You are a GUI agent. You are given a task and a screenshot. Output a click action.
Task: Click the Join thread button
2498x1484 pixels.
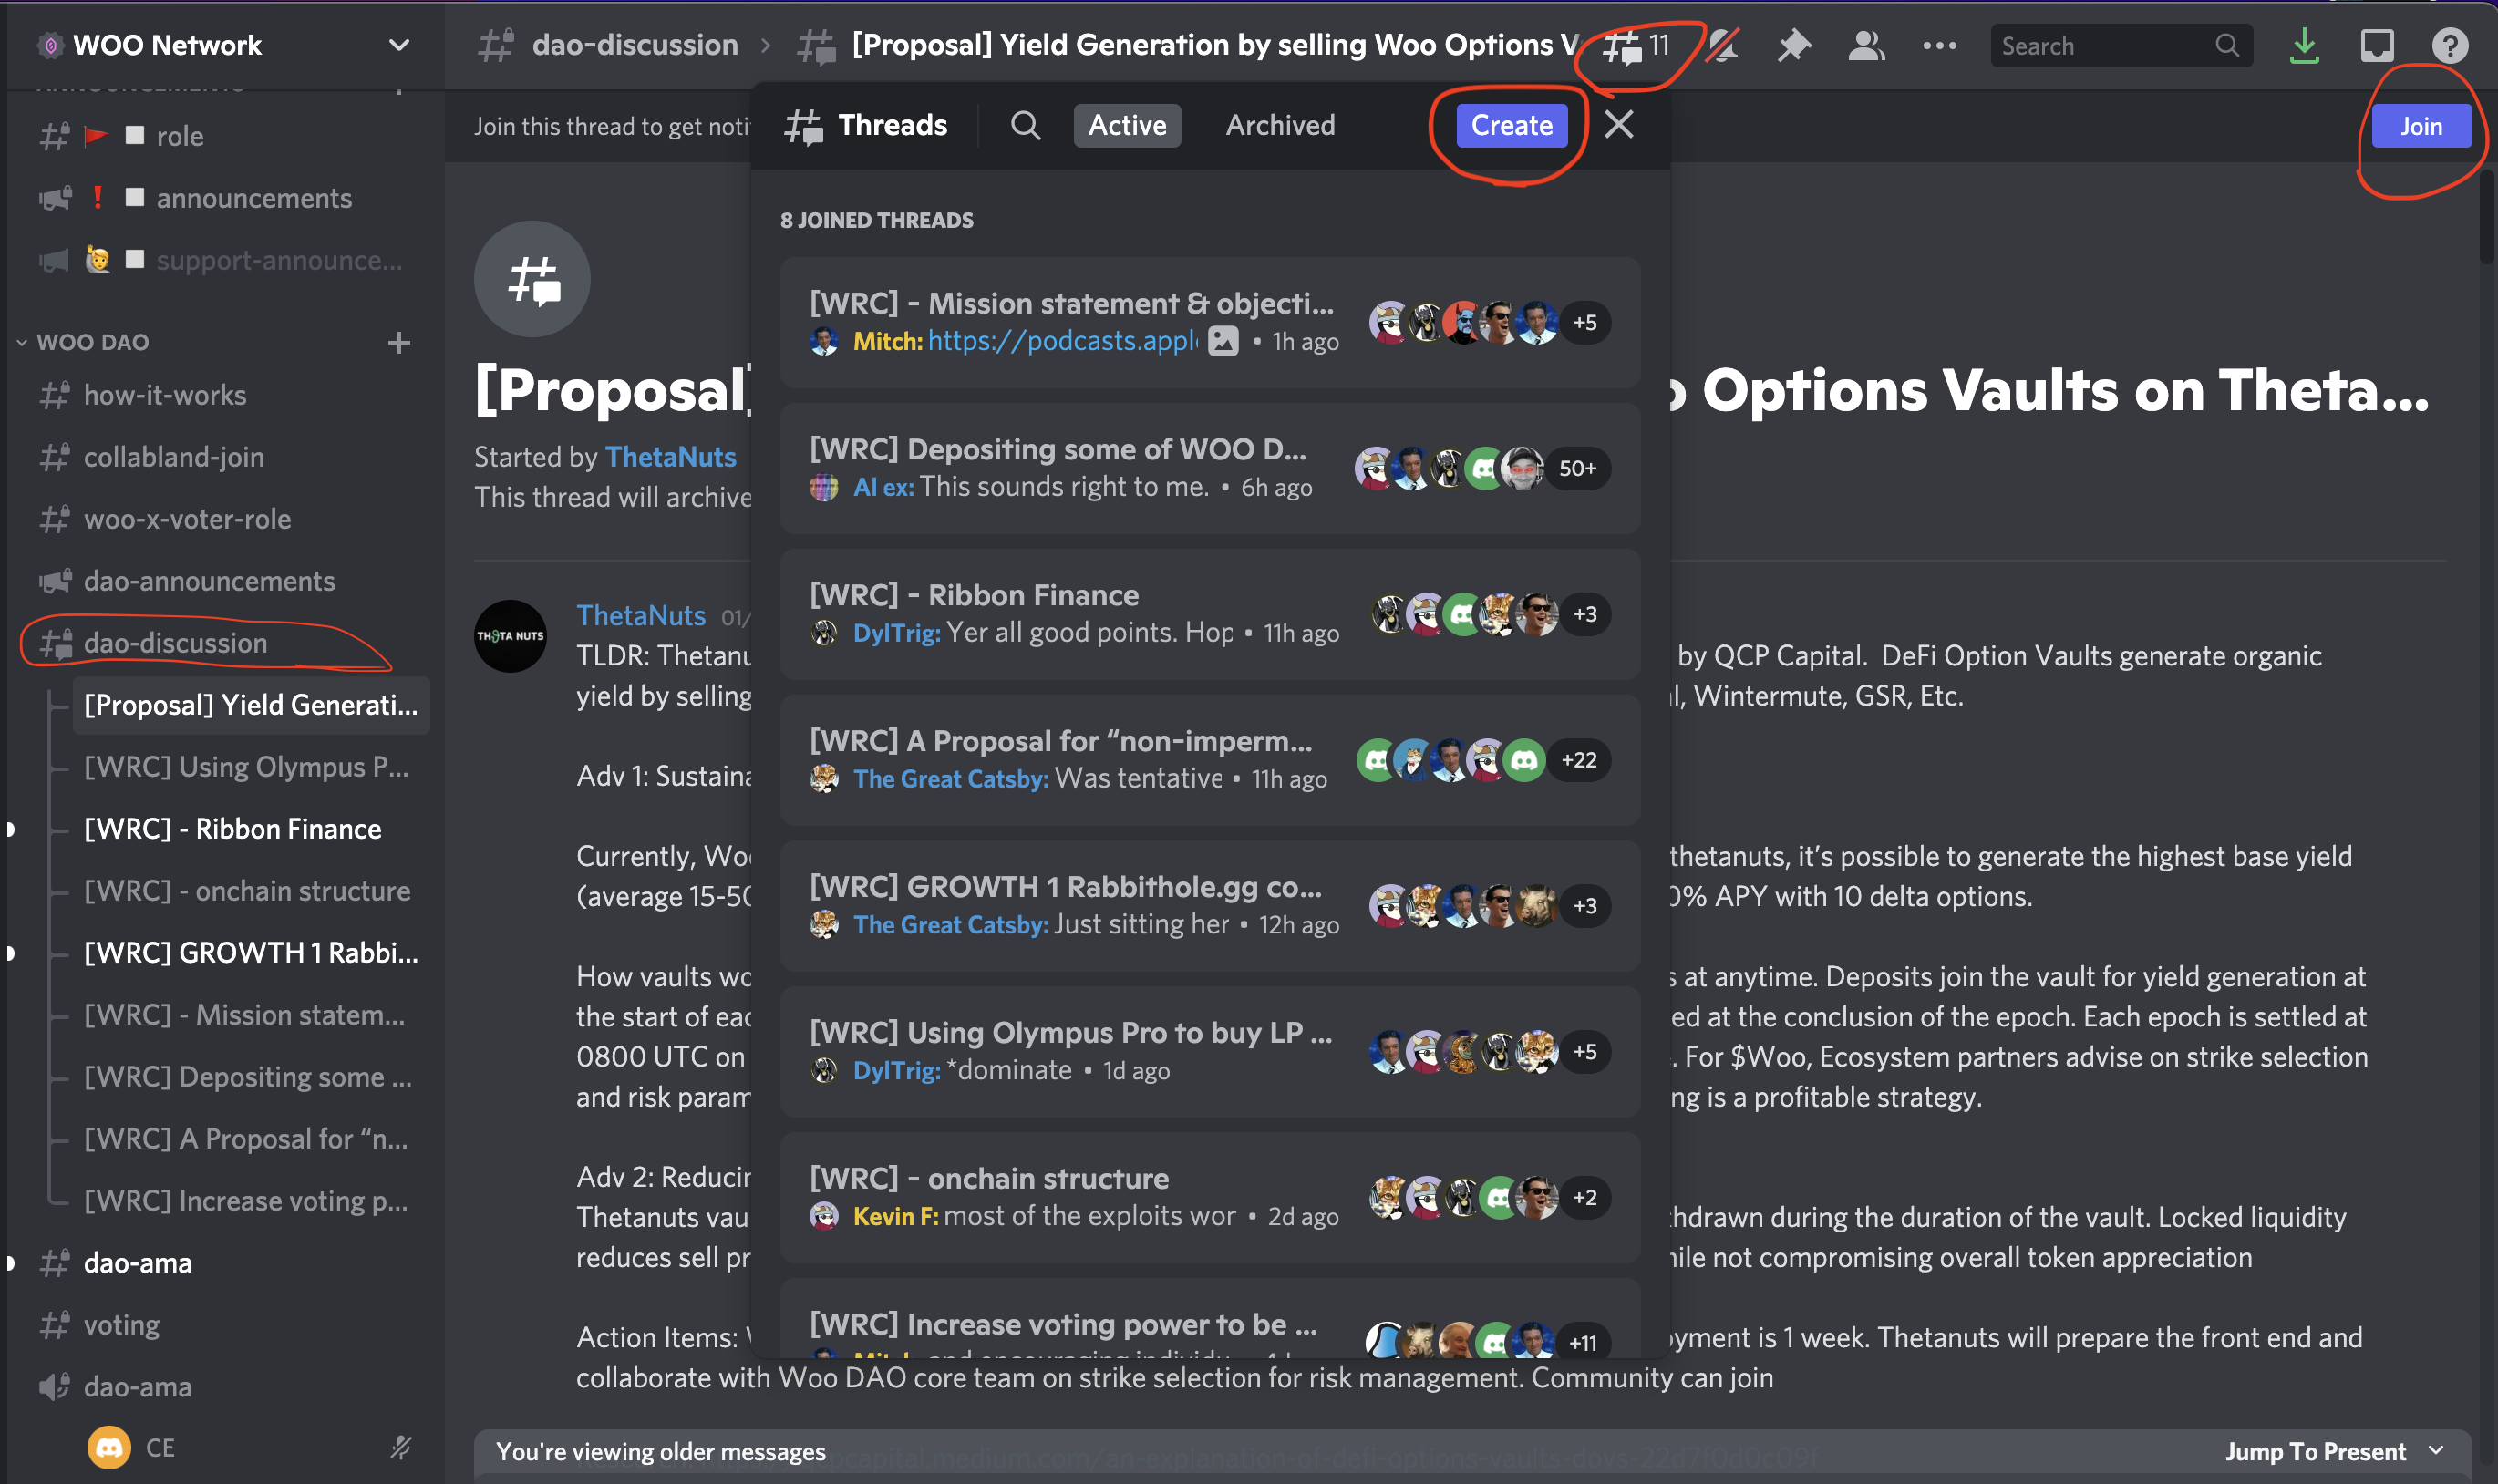coord(2421,126)
